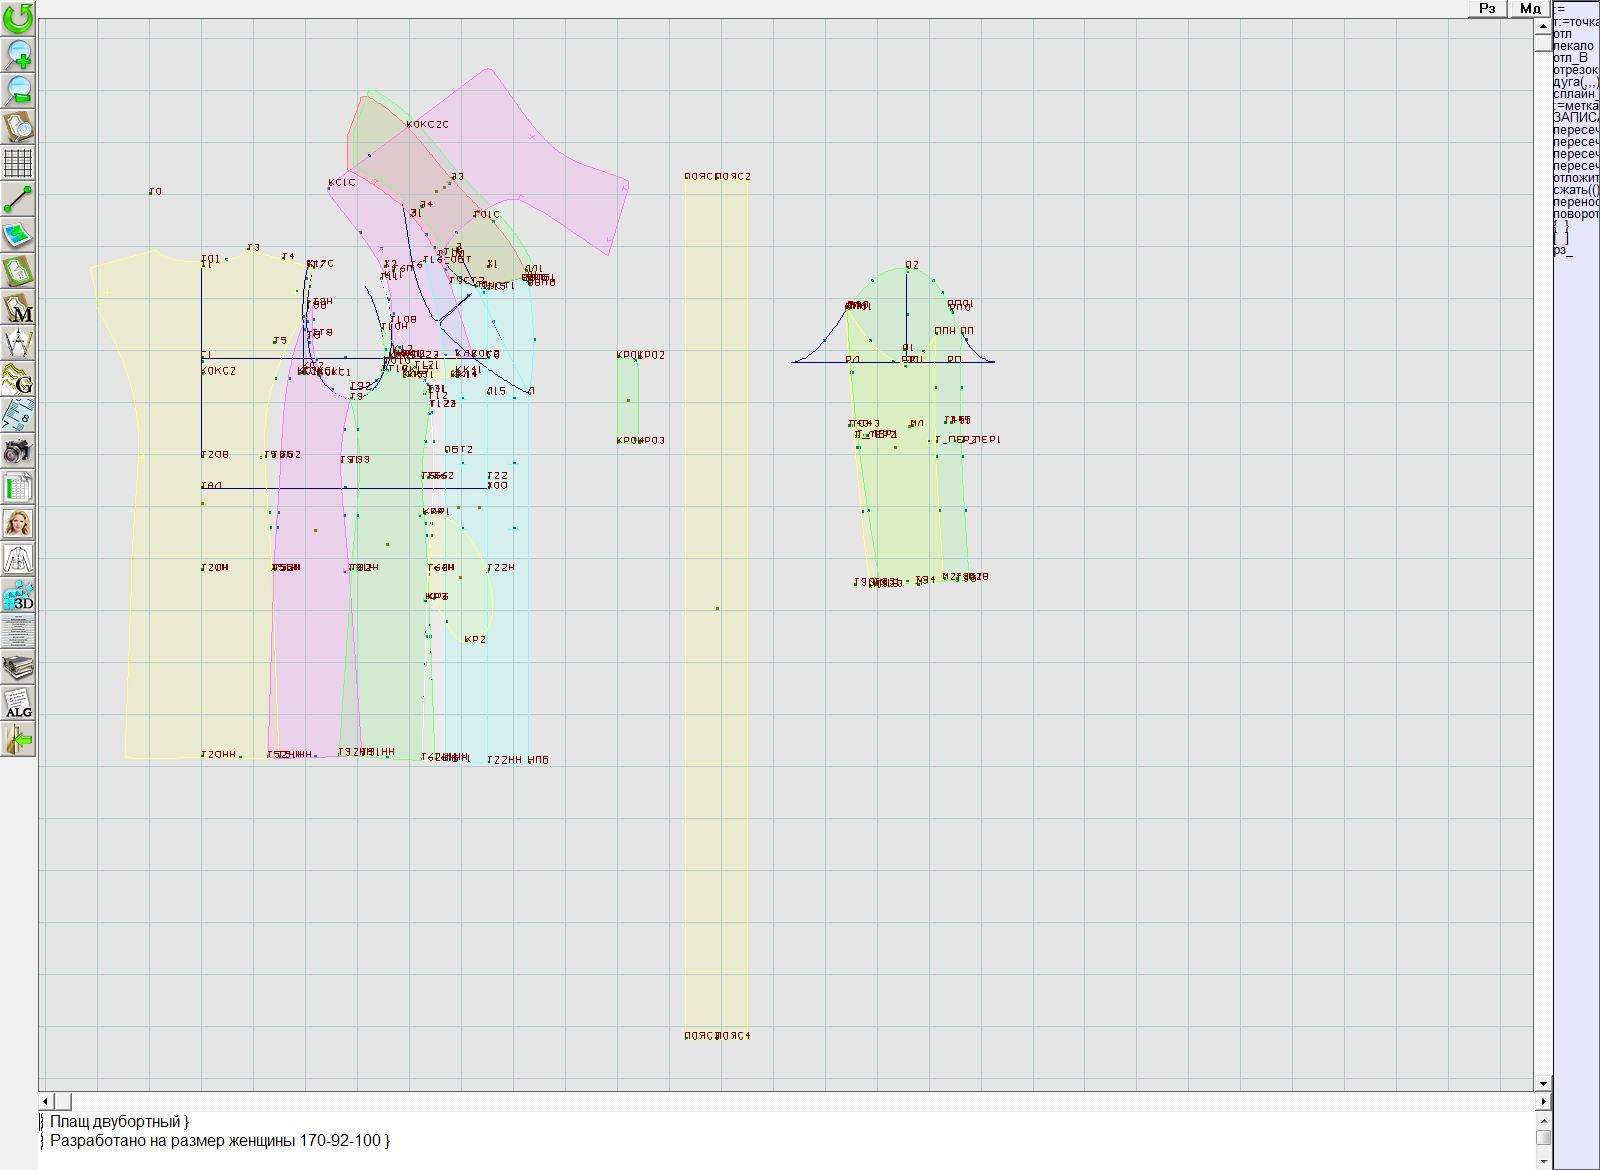1600x1170 pixels.
Task: Open the woman's face portrait icon
Action: pos(18,523)
